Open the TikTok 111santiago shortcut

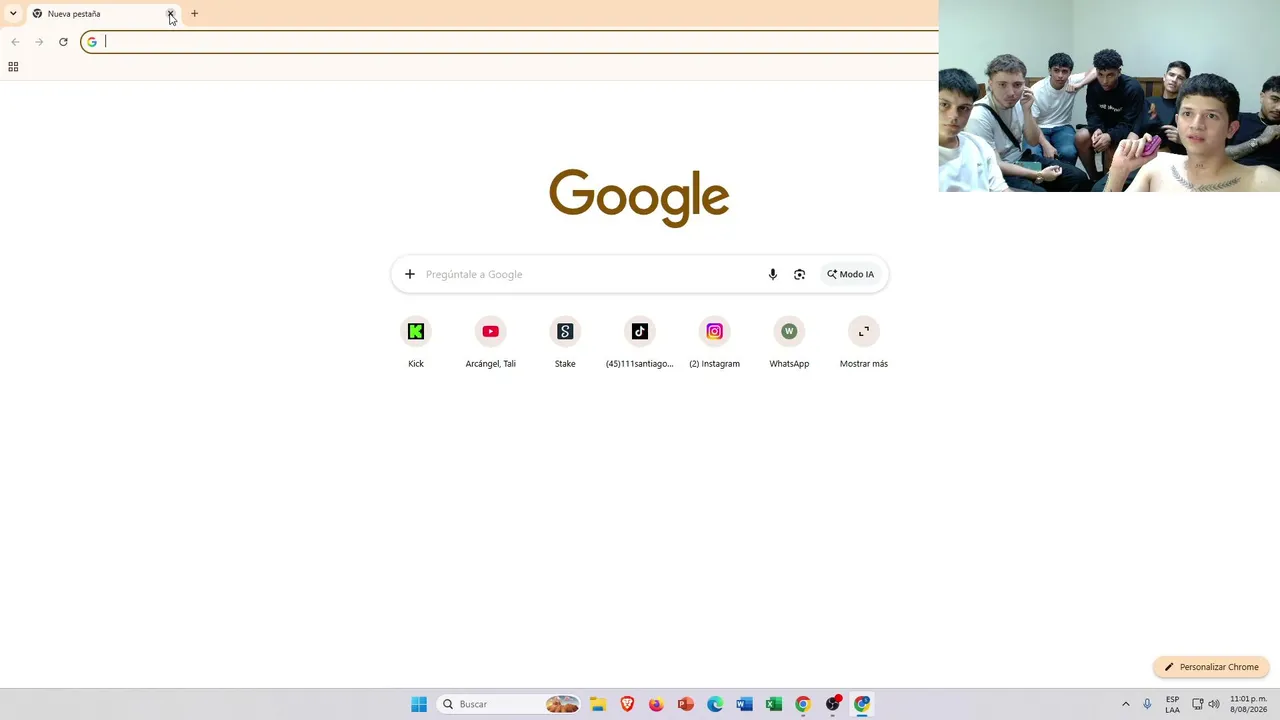640,342
